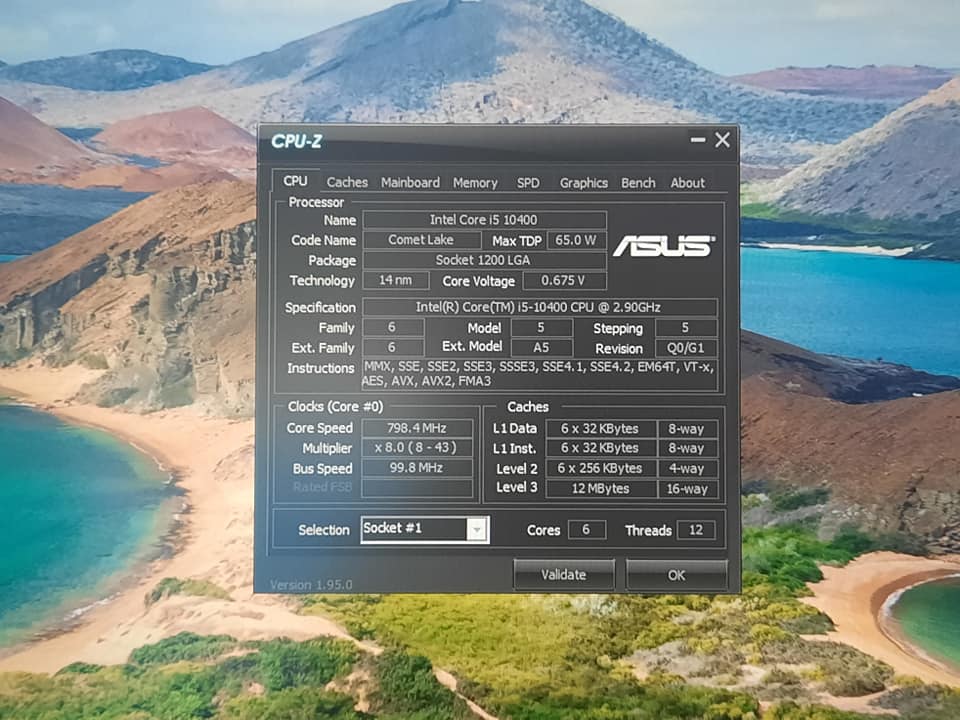Open the Graphics tab

[583, 183]
